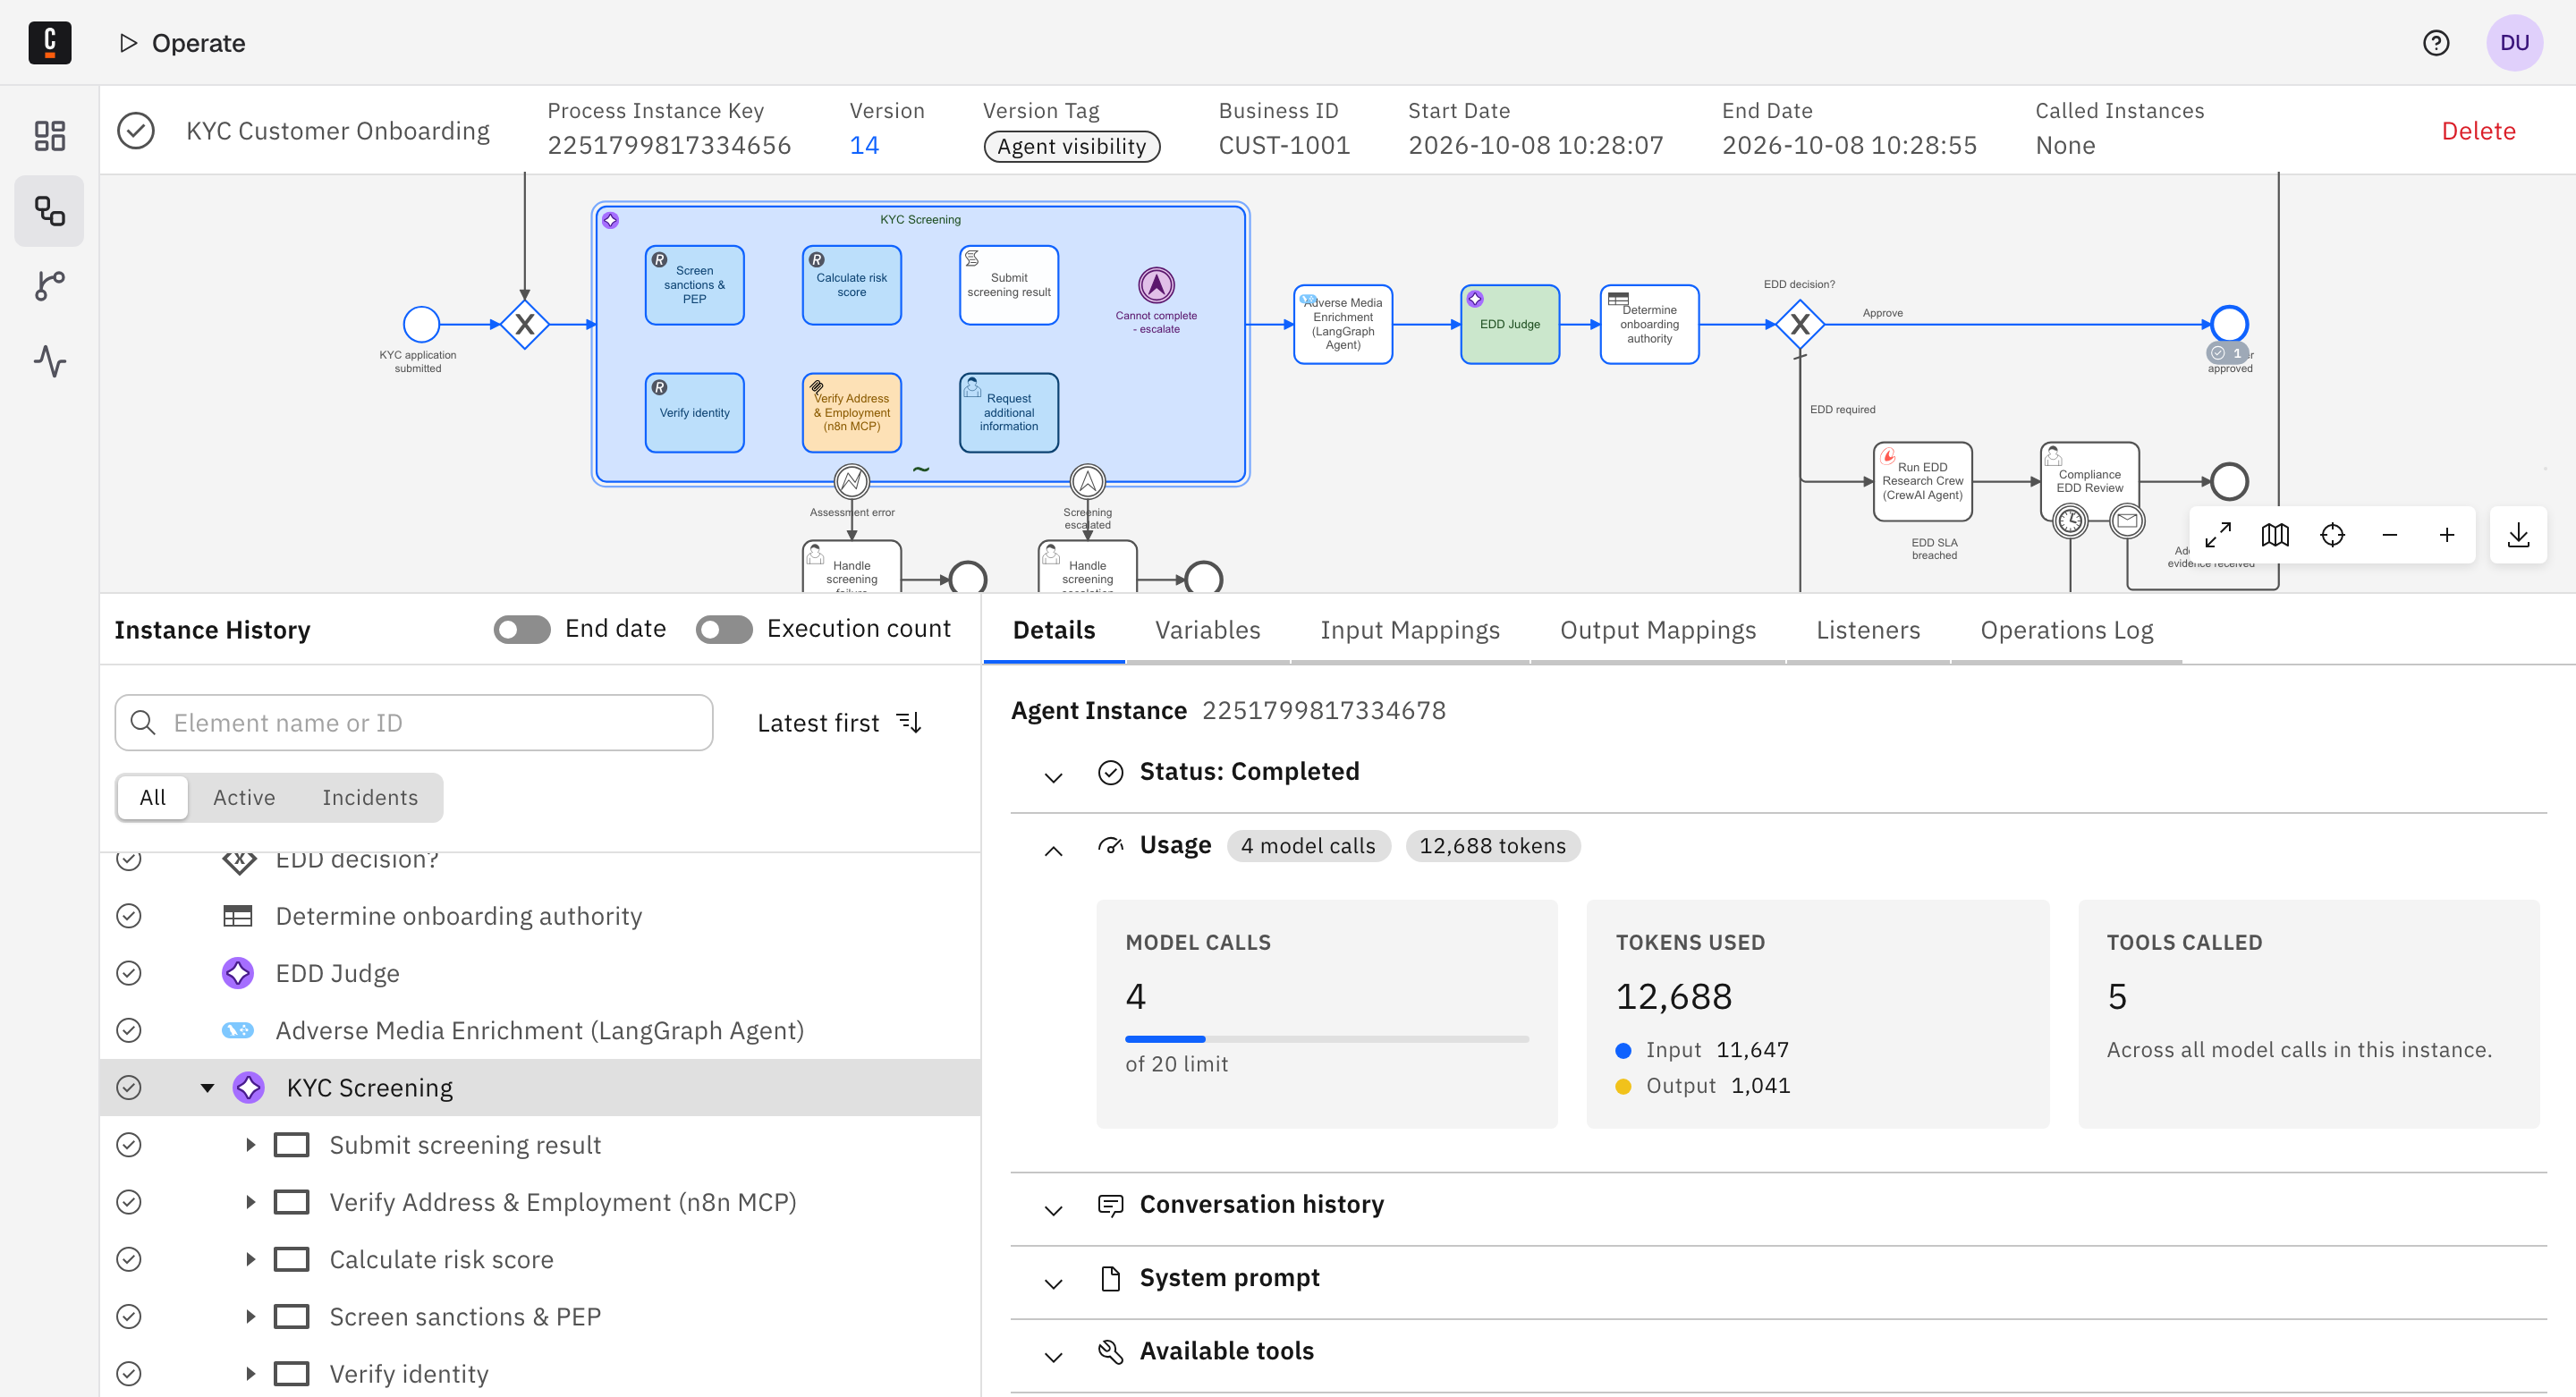This screenshot has height=1397, width=2576.
Task: Expand the System prompt section
Action: tap(1053, 1283)
